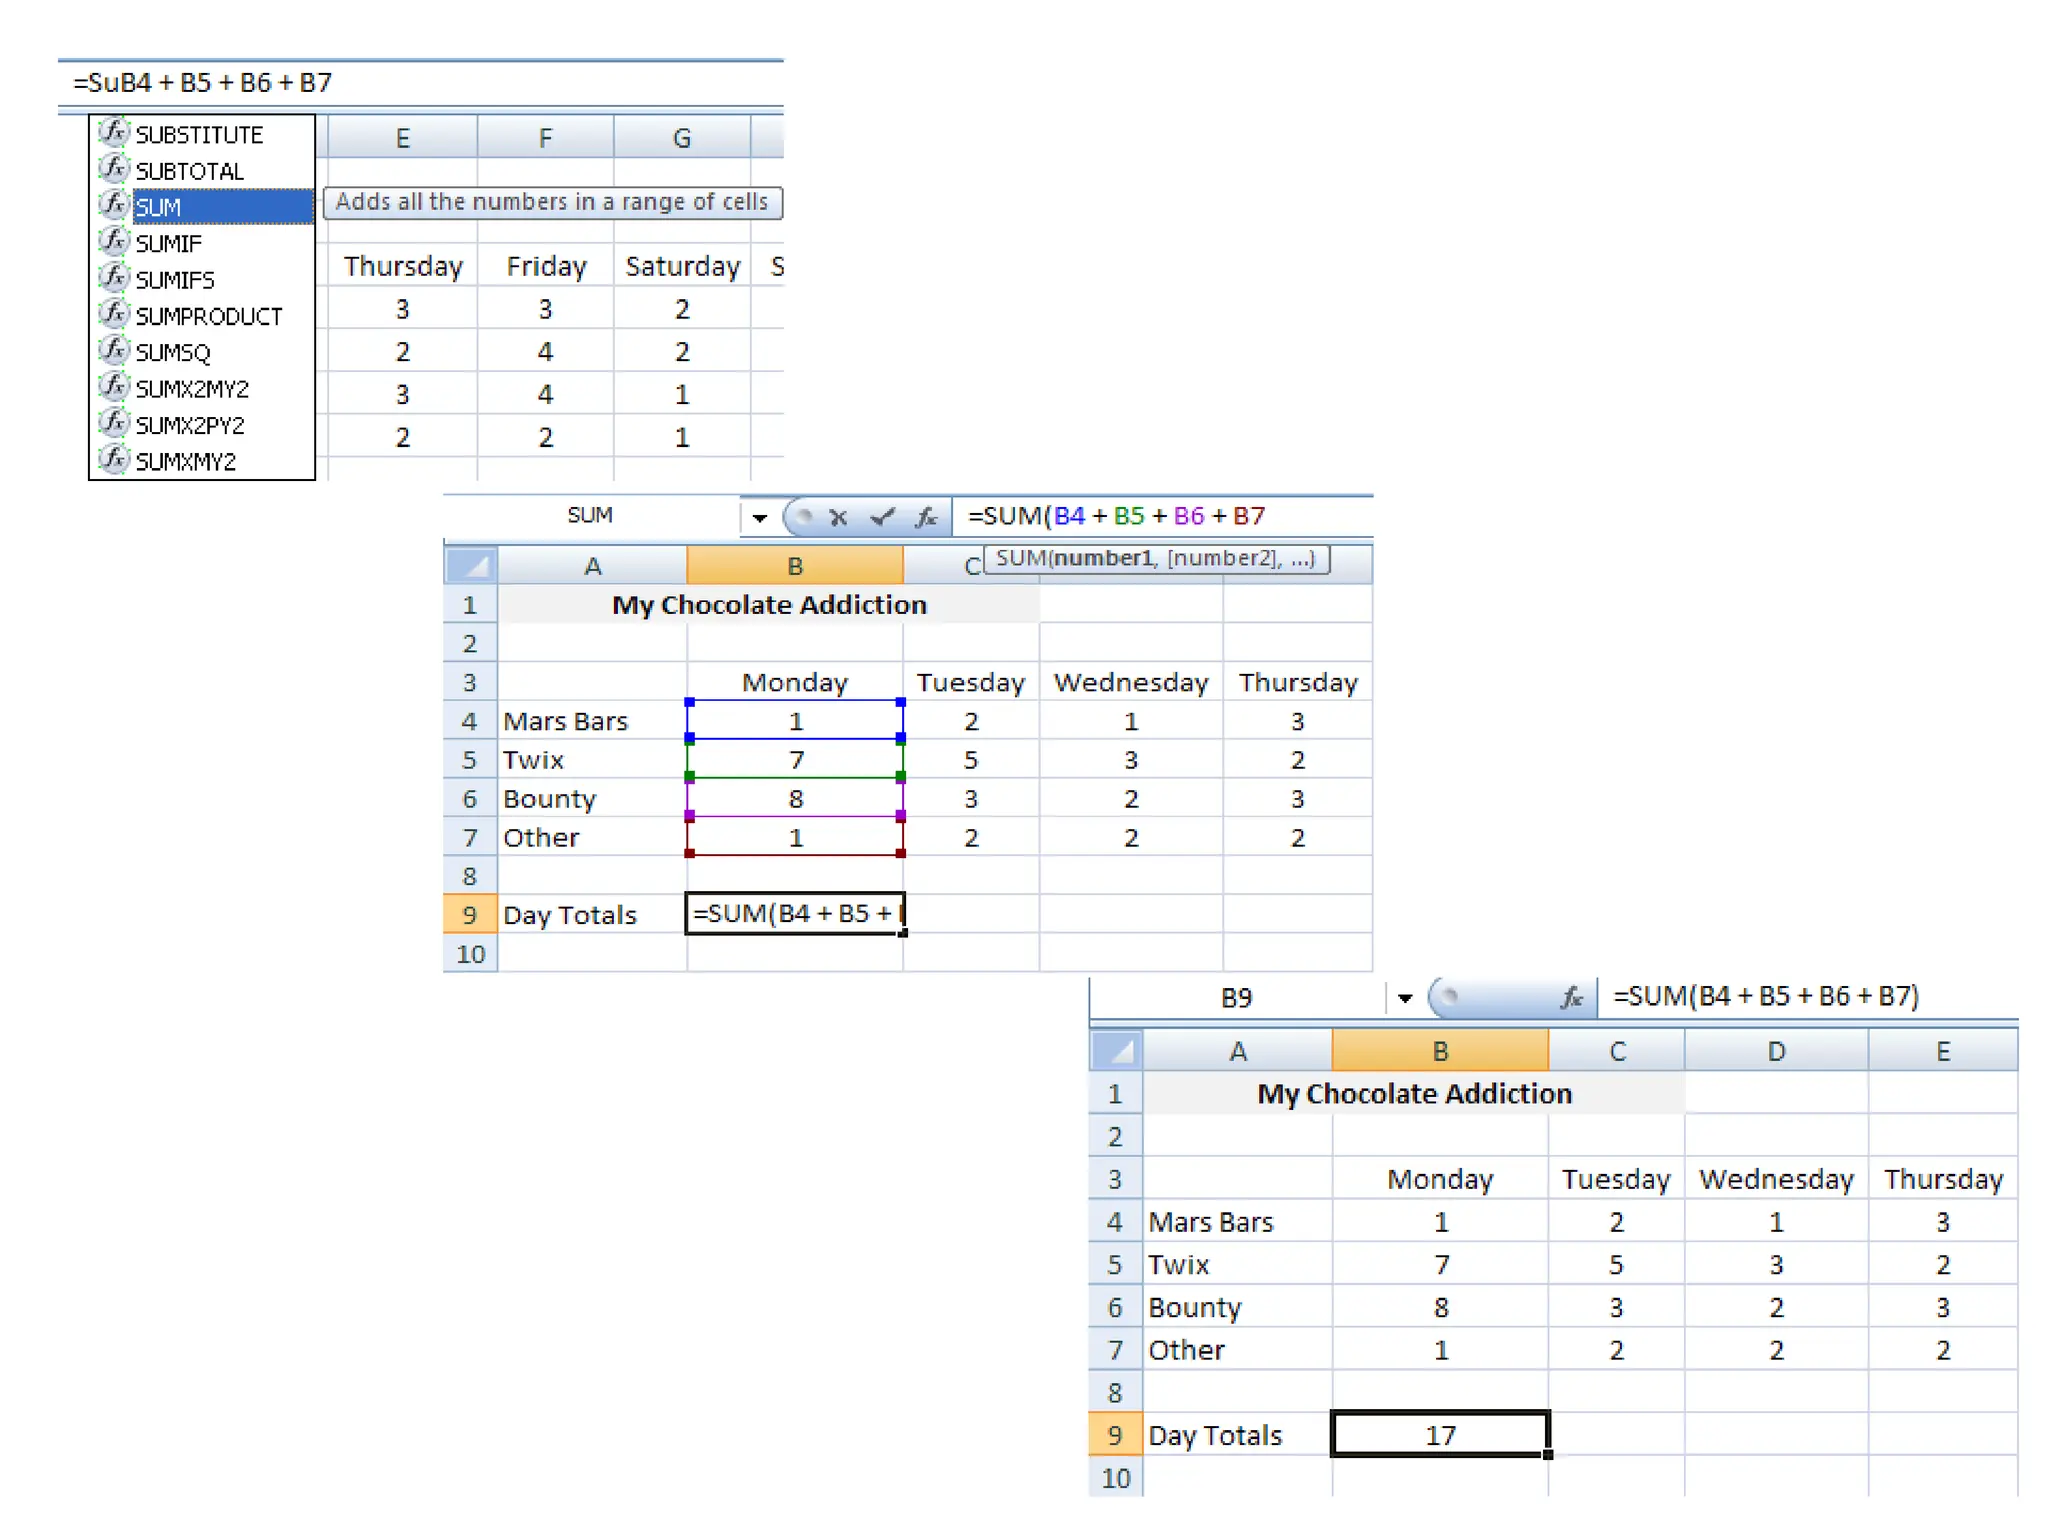Click the SUM(number1, [number2], ...) tooltip
Screen dimensions: 2048x1536
1155,558
